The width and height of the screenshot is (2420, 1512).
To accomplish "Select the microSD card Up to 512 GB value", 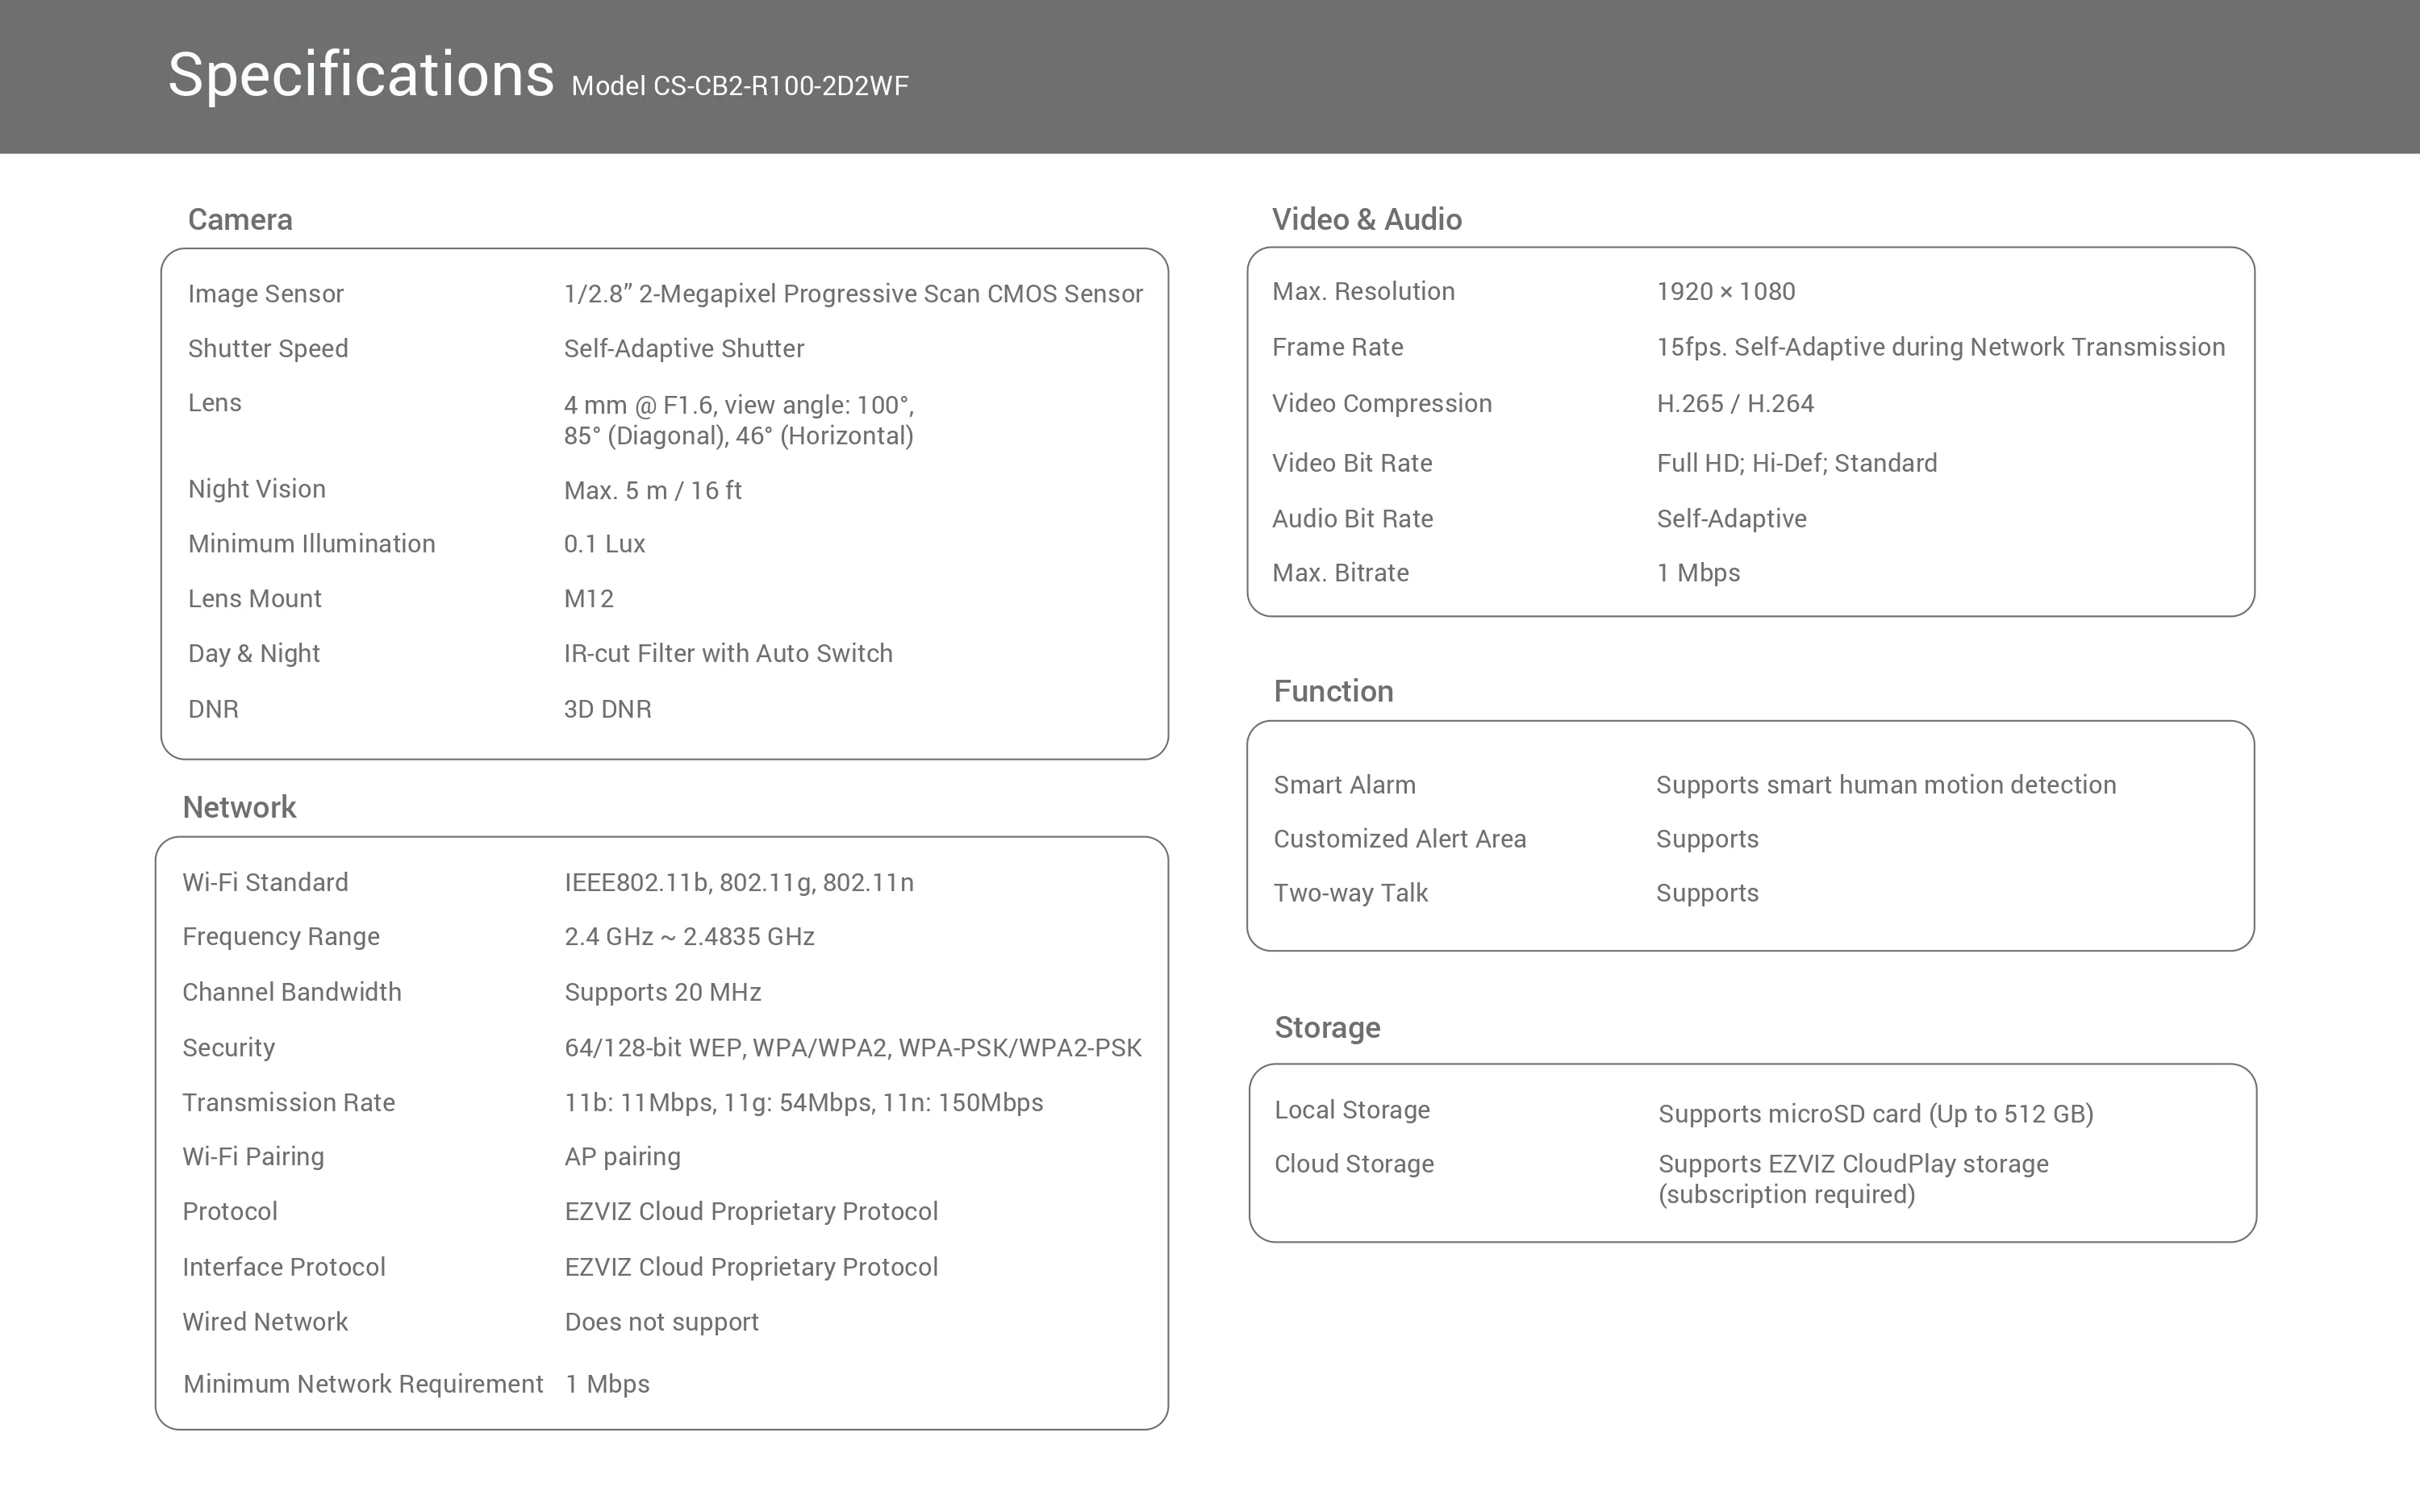I will (1876, 1114).
